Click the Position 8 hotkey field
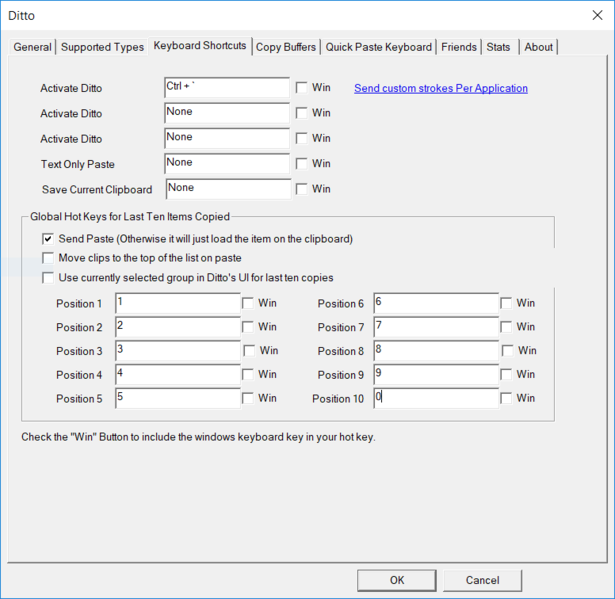The image size is (615, 599). click(x=436, y=351)
